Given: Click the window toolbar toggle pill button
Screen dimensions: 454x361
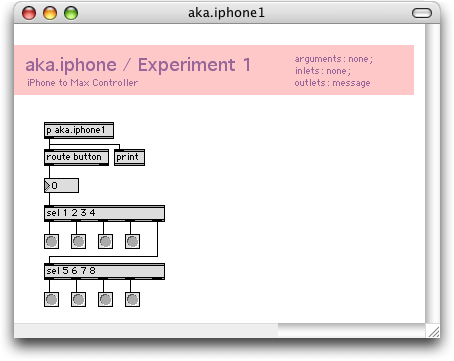Looking at the screenshot, I should [422, 13].
